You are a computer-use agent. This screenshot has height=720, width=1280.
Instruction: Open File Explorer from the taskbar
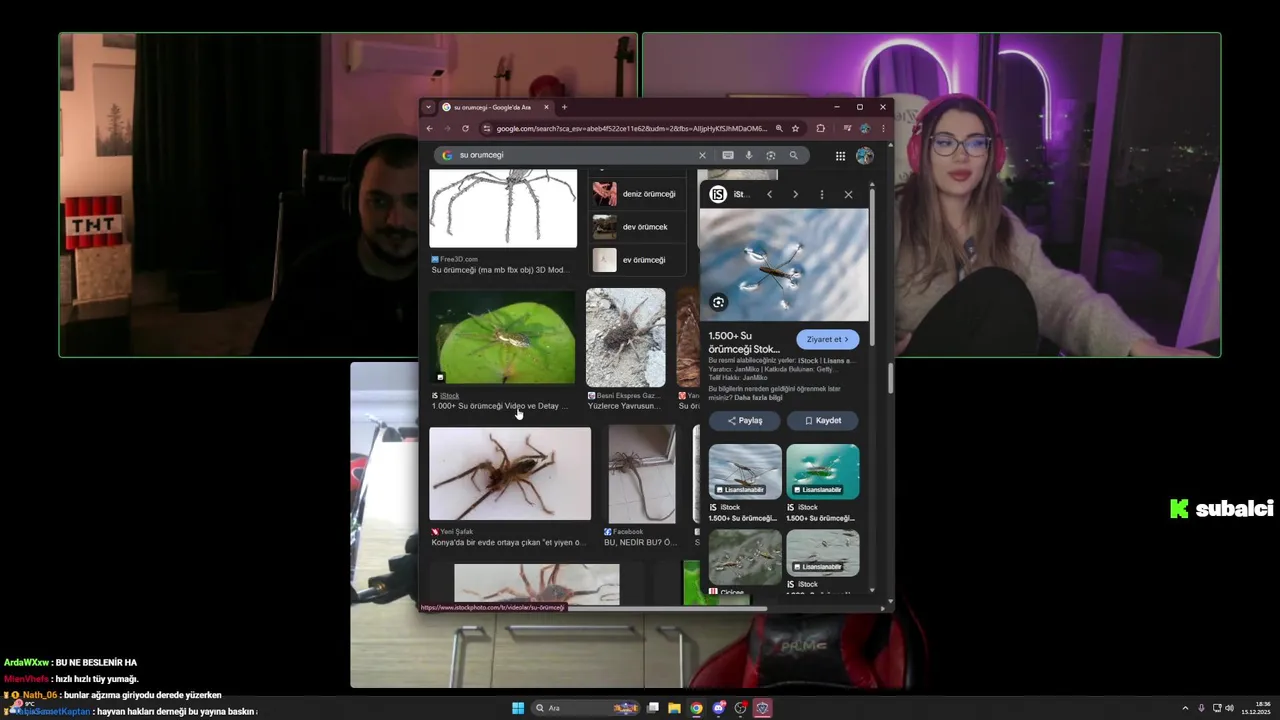point(674,708)
